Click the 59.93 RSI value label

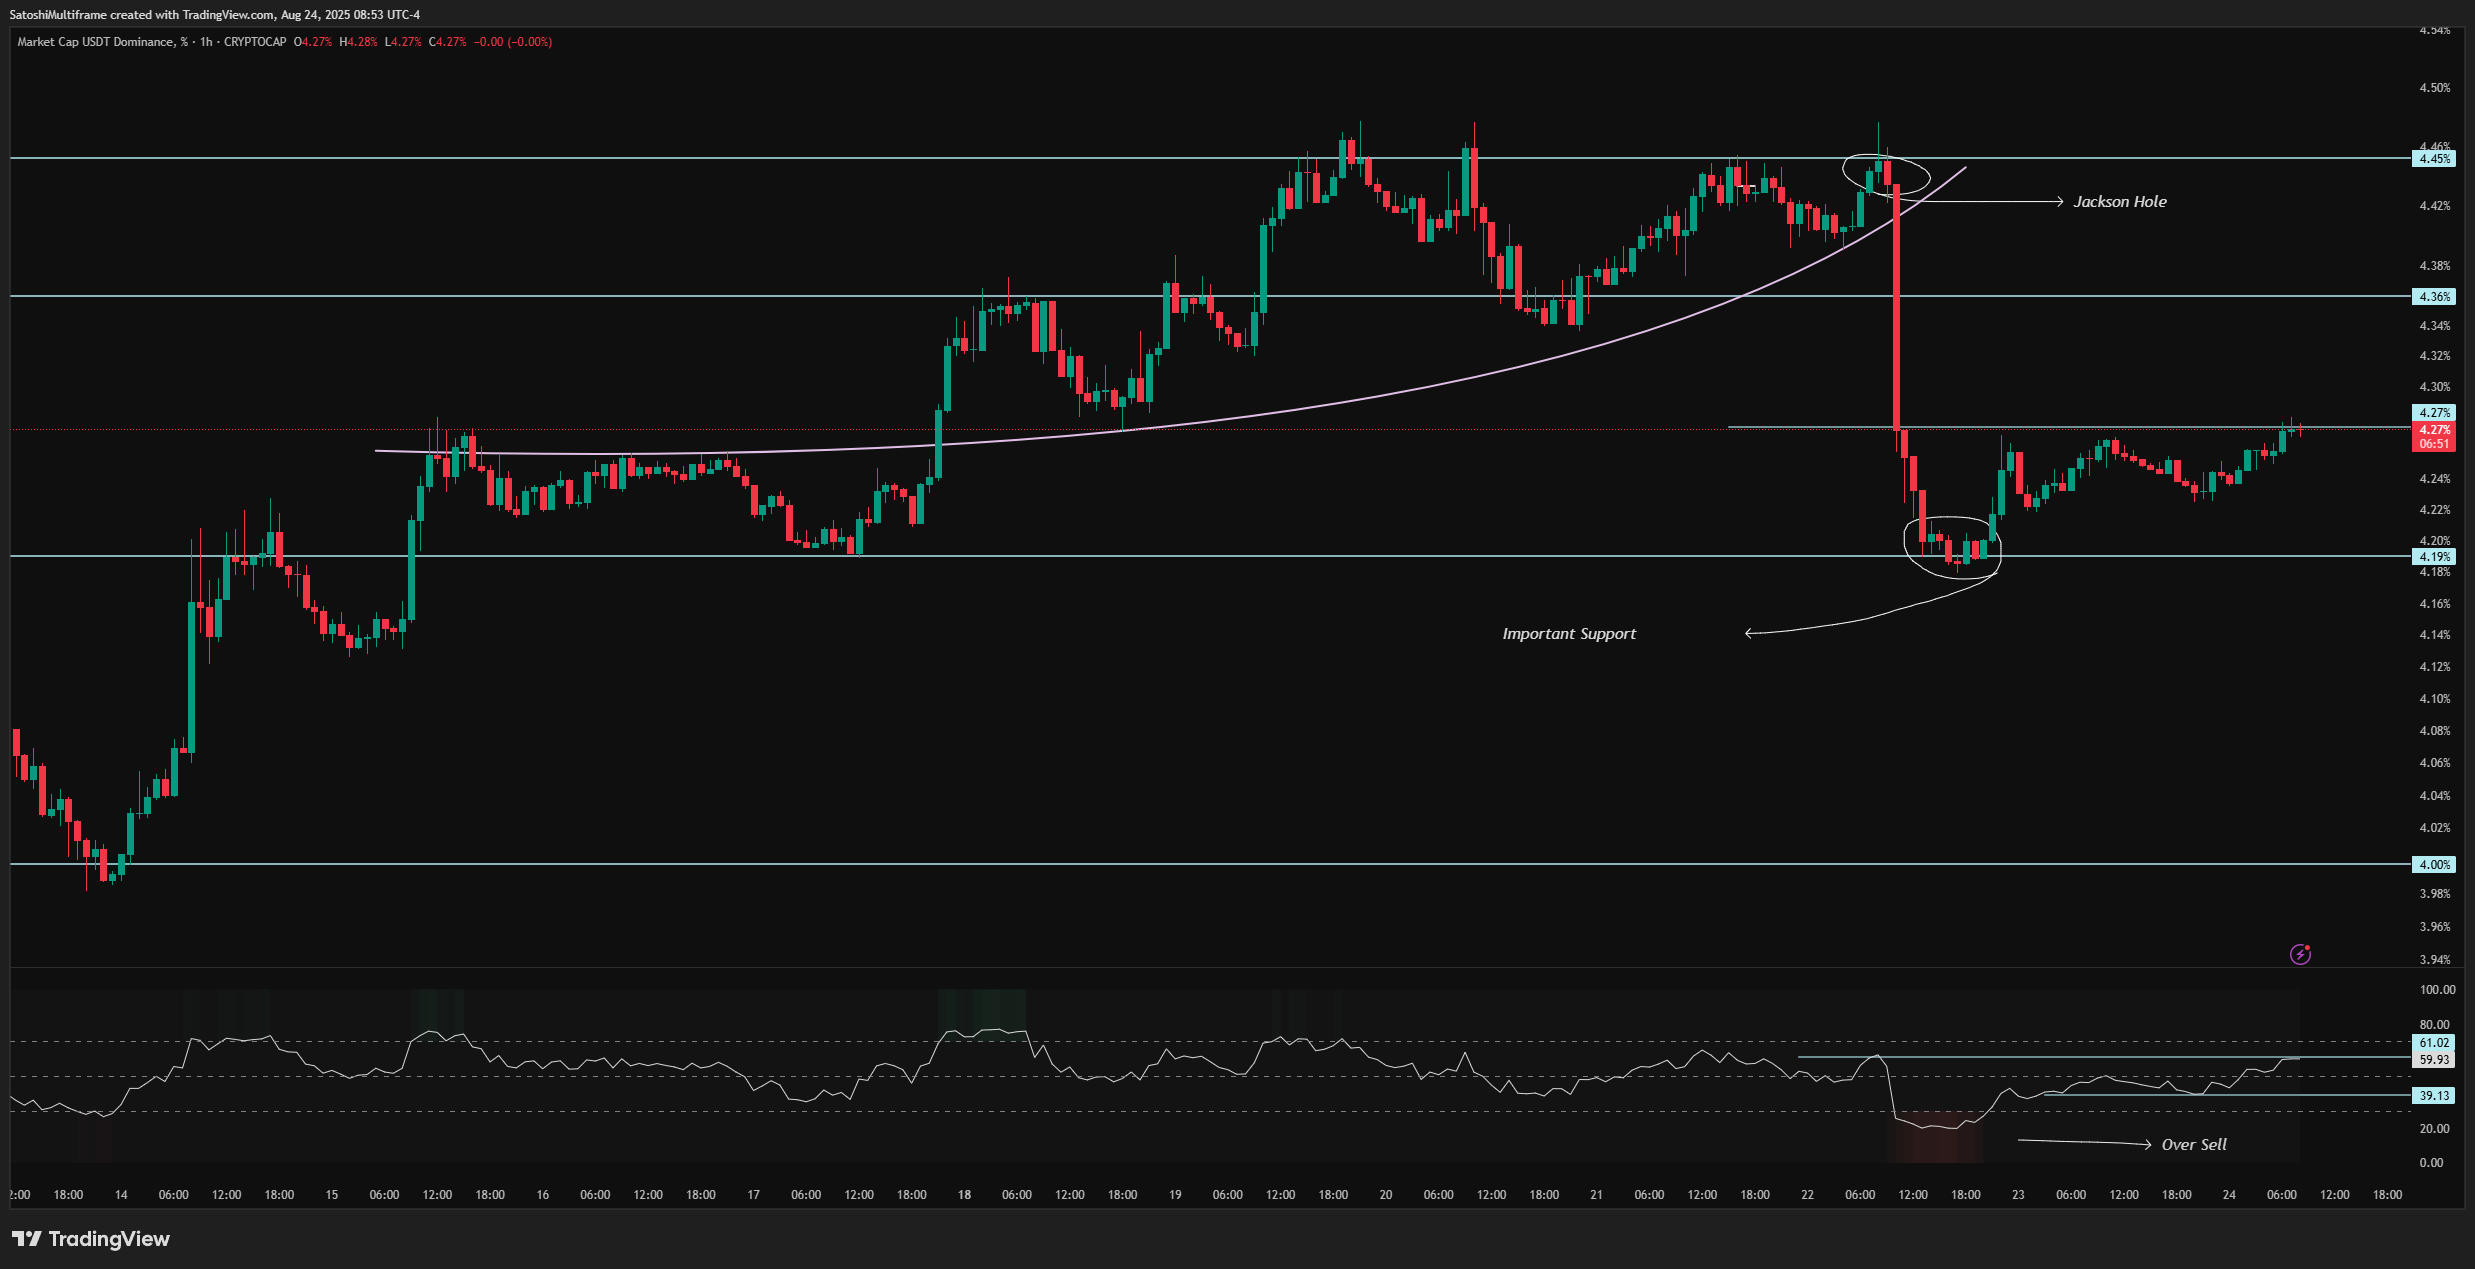(2434, 1060)
